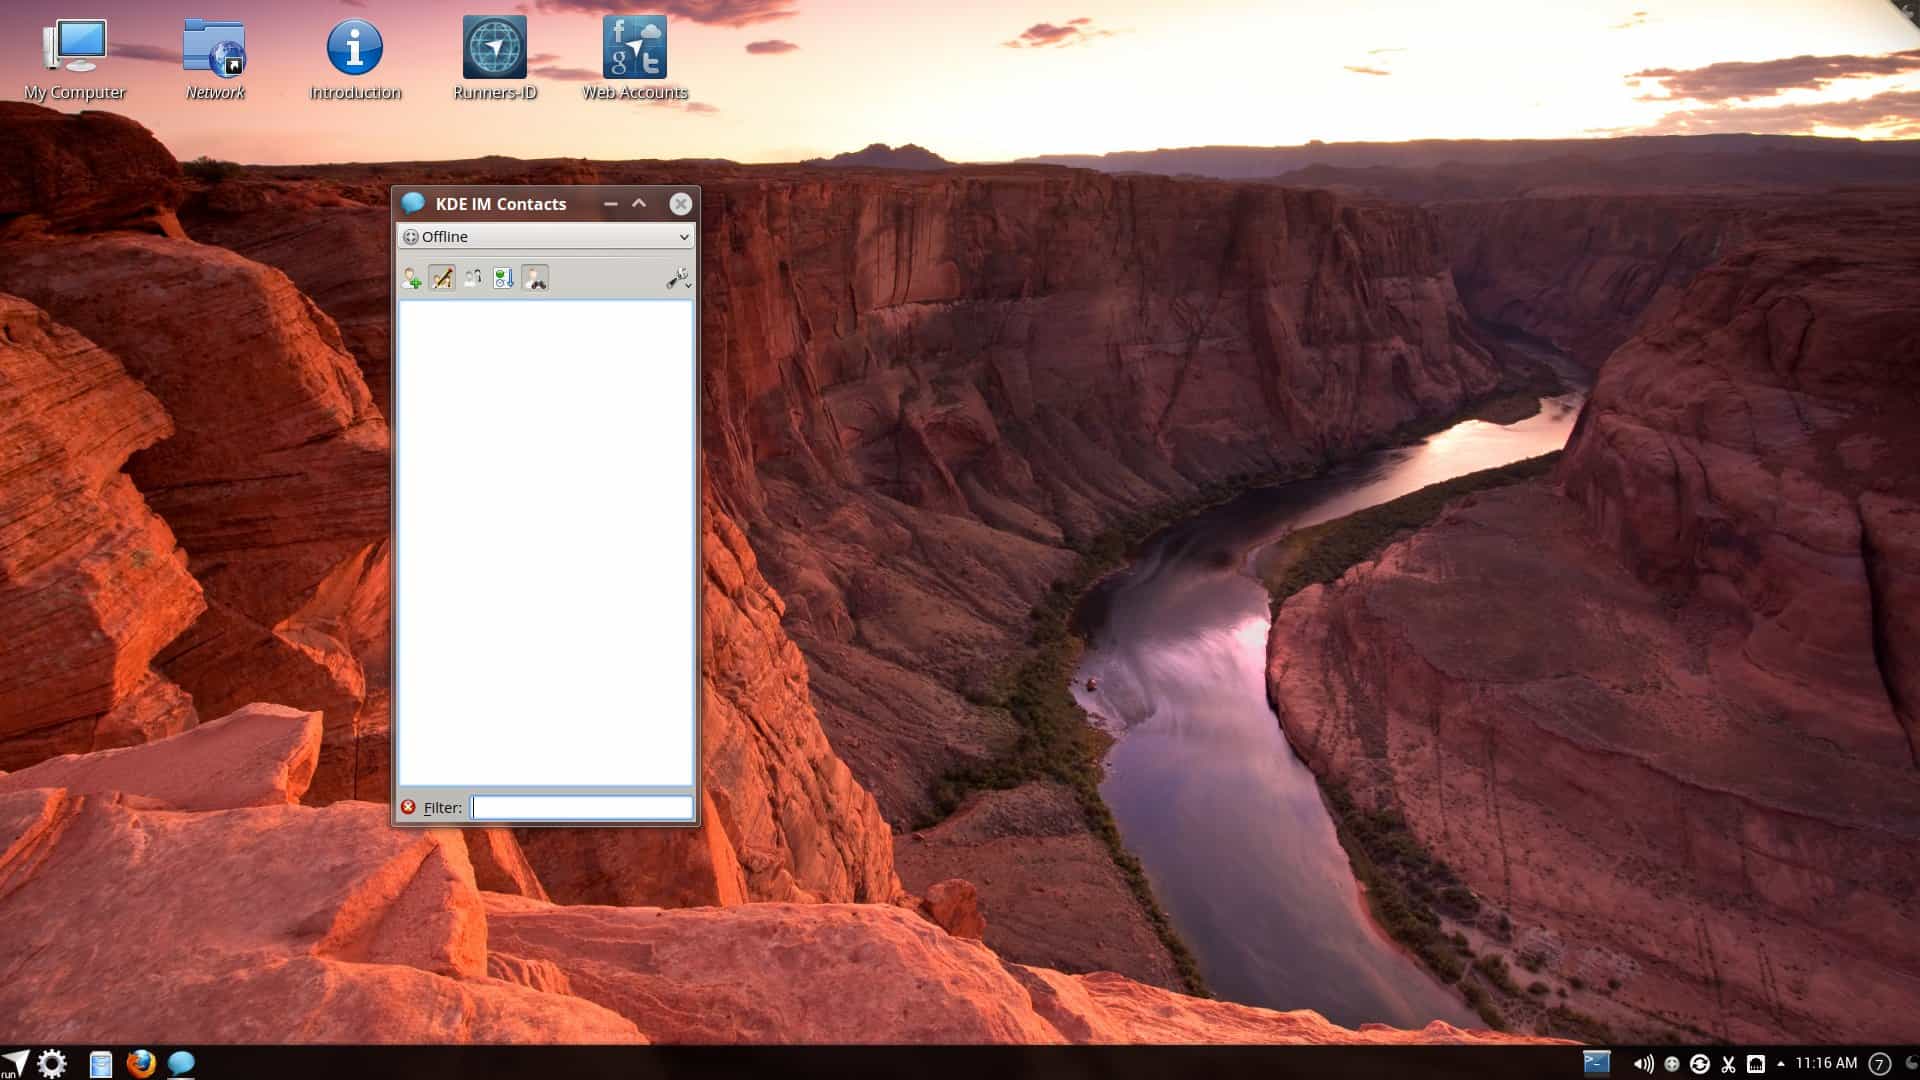Open the terminal icon in the taskbar
Image resolution: width=1920 pixels, height=1080 pixels.
[x=1597, y=1062]
